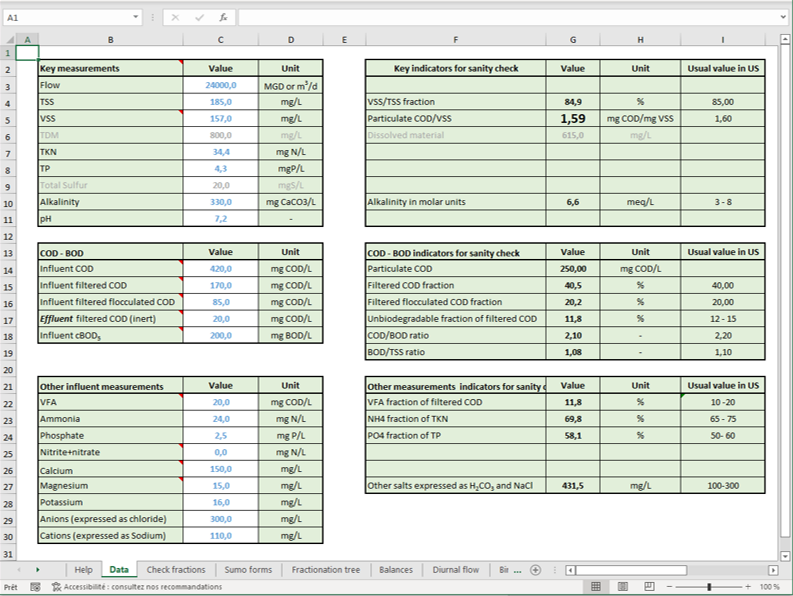Click the zoom out minus icon
The image size is (793, 596).
tap(667, 587)
